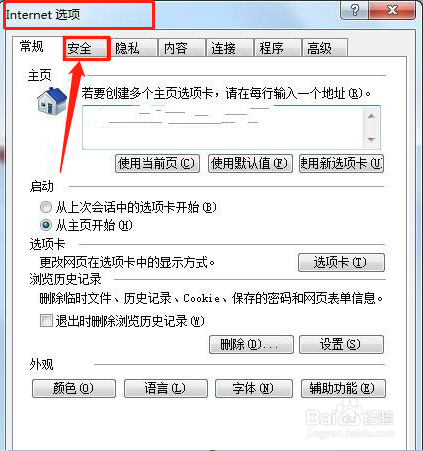
Task: Open the 隐私 tab
Action: (x=134, y=48)
